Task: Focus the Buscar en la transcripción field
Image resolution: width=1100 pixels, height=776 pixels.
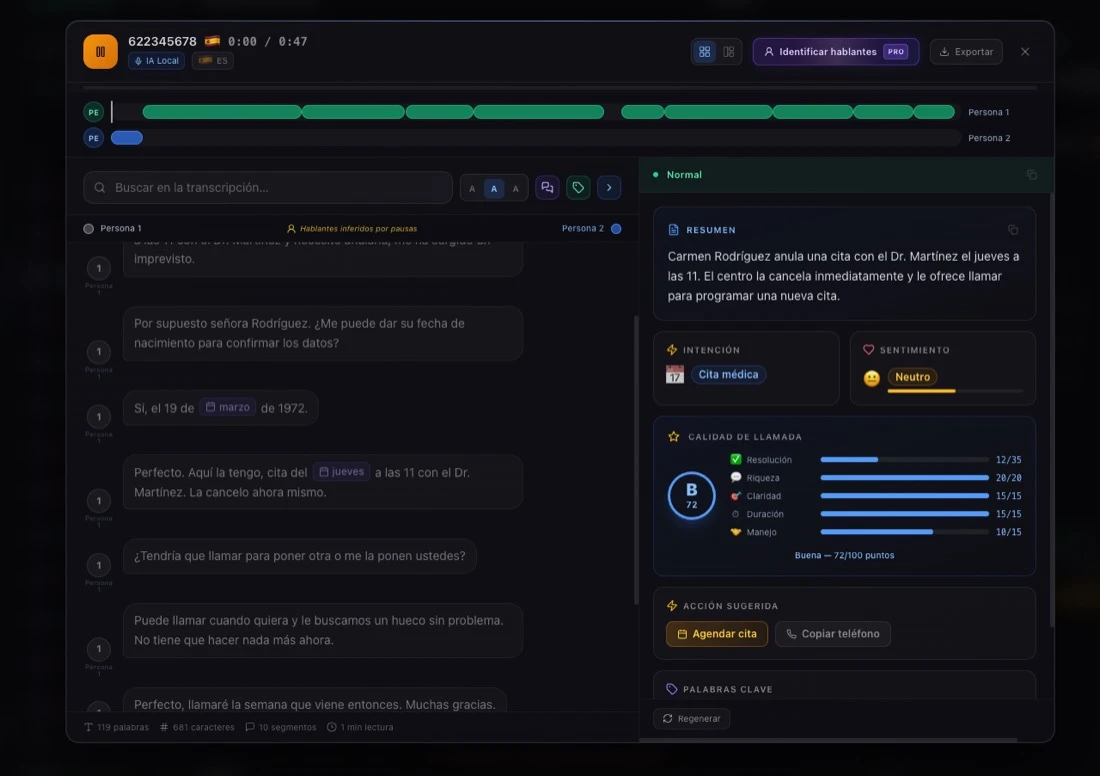Action: coord(268,188)
